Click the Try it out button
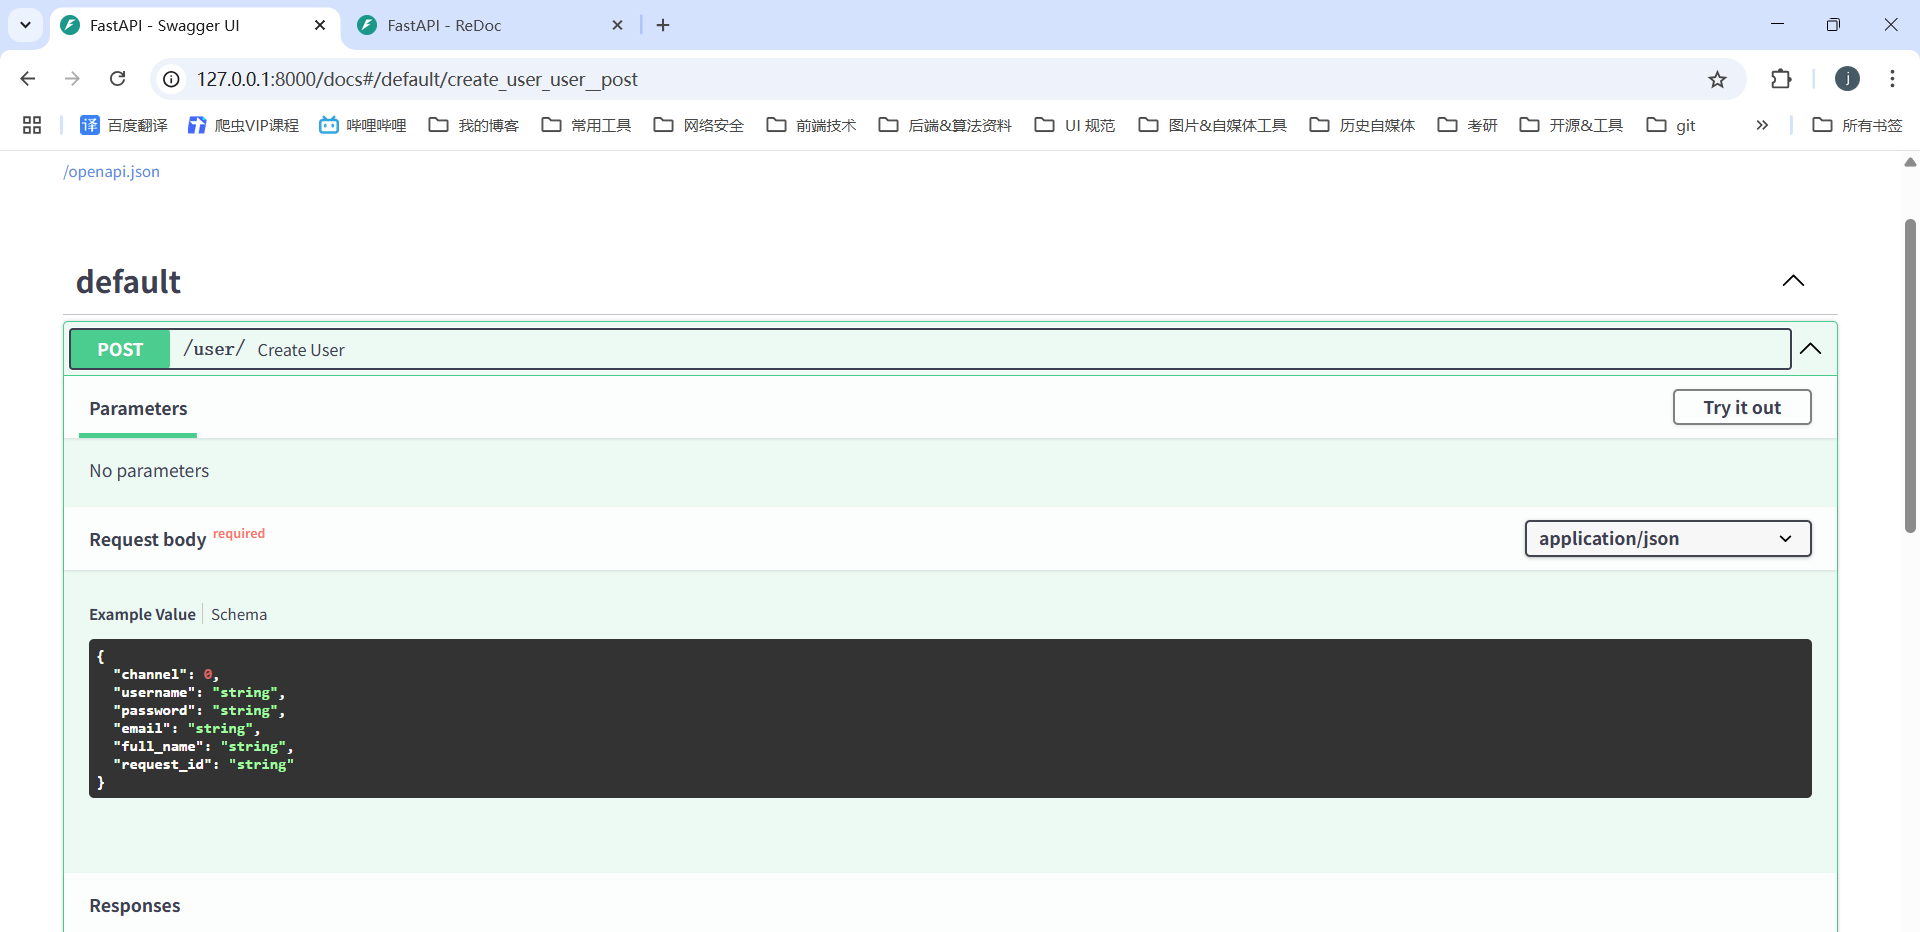The image size is (1920, 932). [x=1741, y=407]
